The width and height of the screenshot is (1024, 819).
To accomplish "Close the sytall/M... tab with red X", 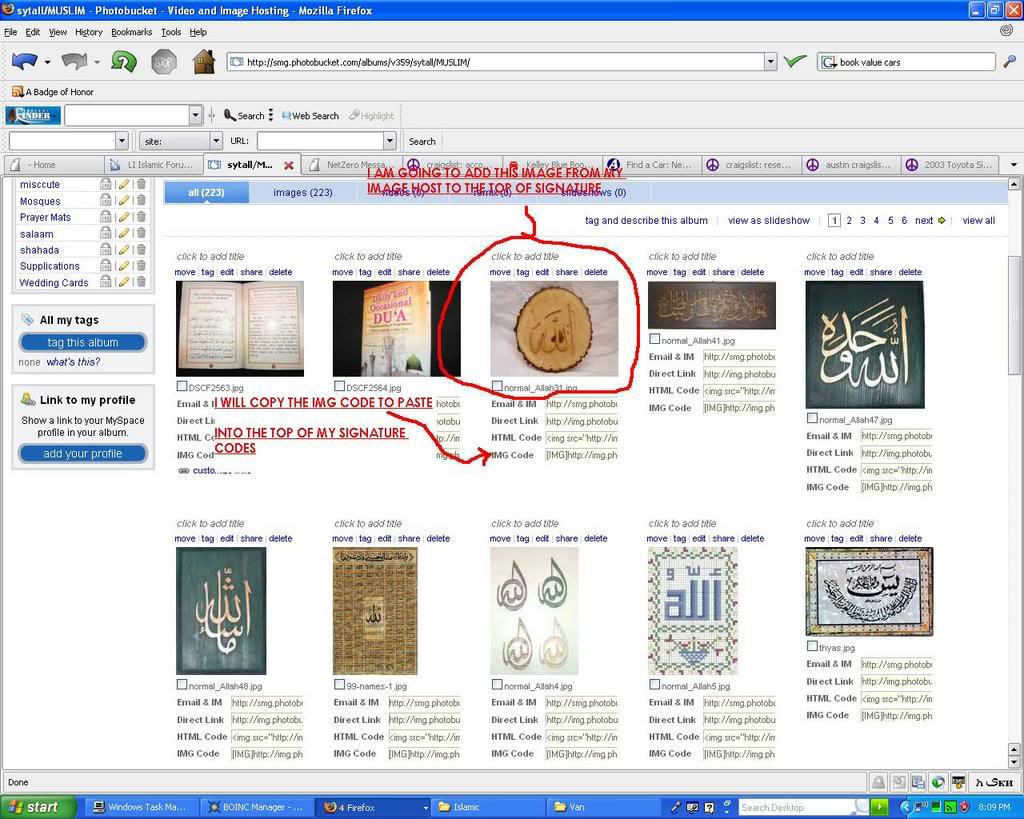I will (x=288, y=165).
